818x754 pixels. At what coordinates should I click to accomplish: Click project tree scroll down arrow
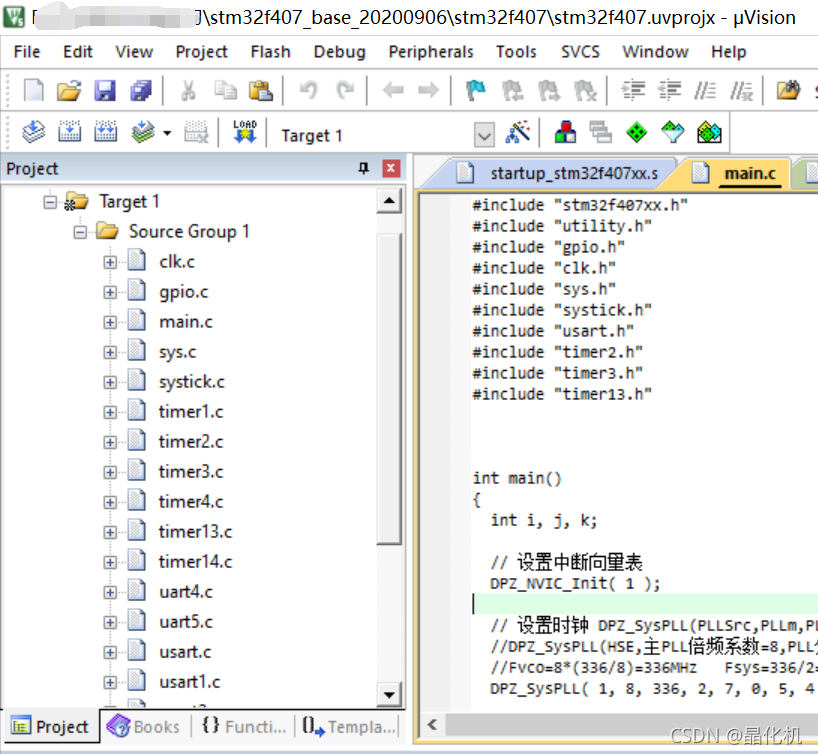click(389, 695)
